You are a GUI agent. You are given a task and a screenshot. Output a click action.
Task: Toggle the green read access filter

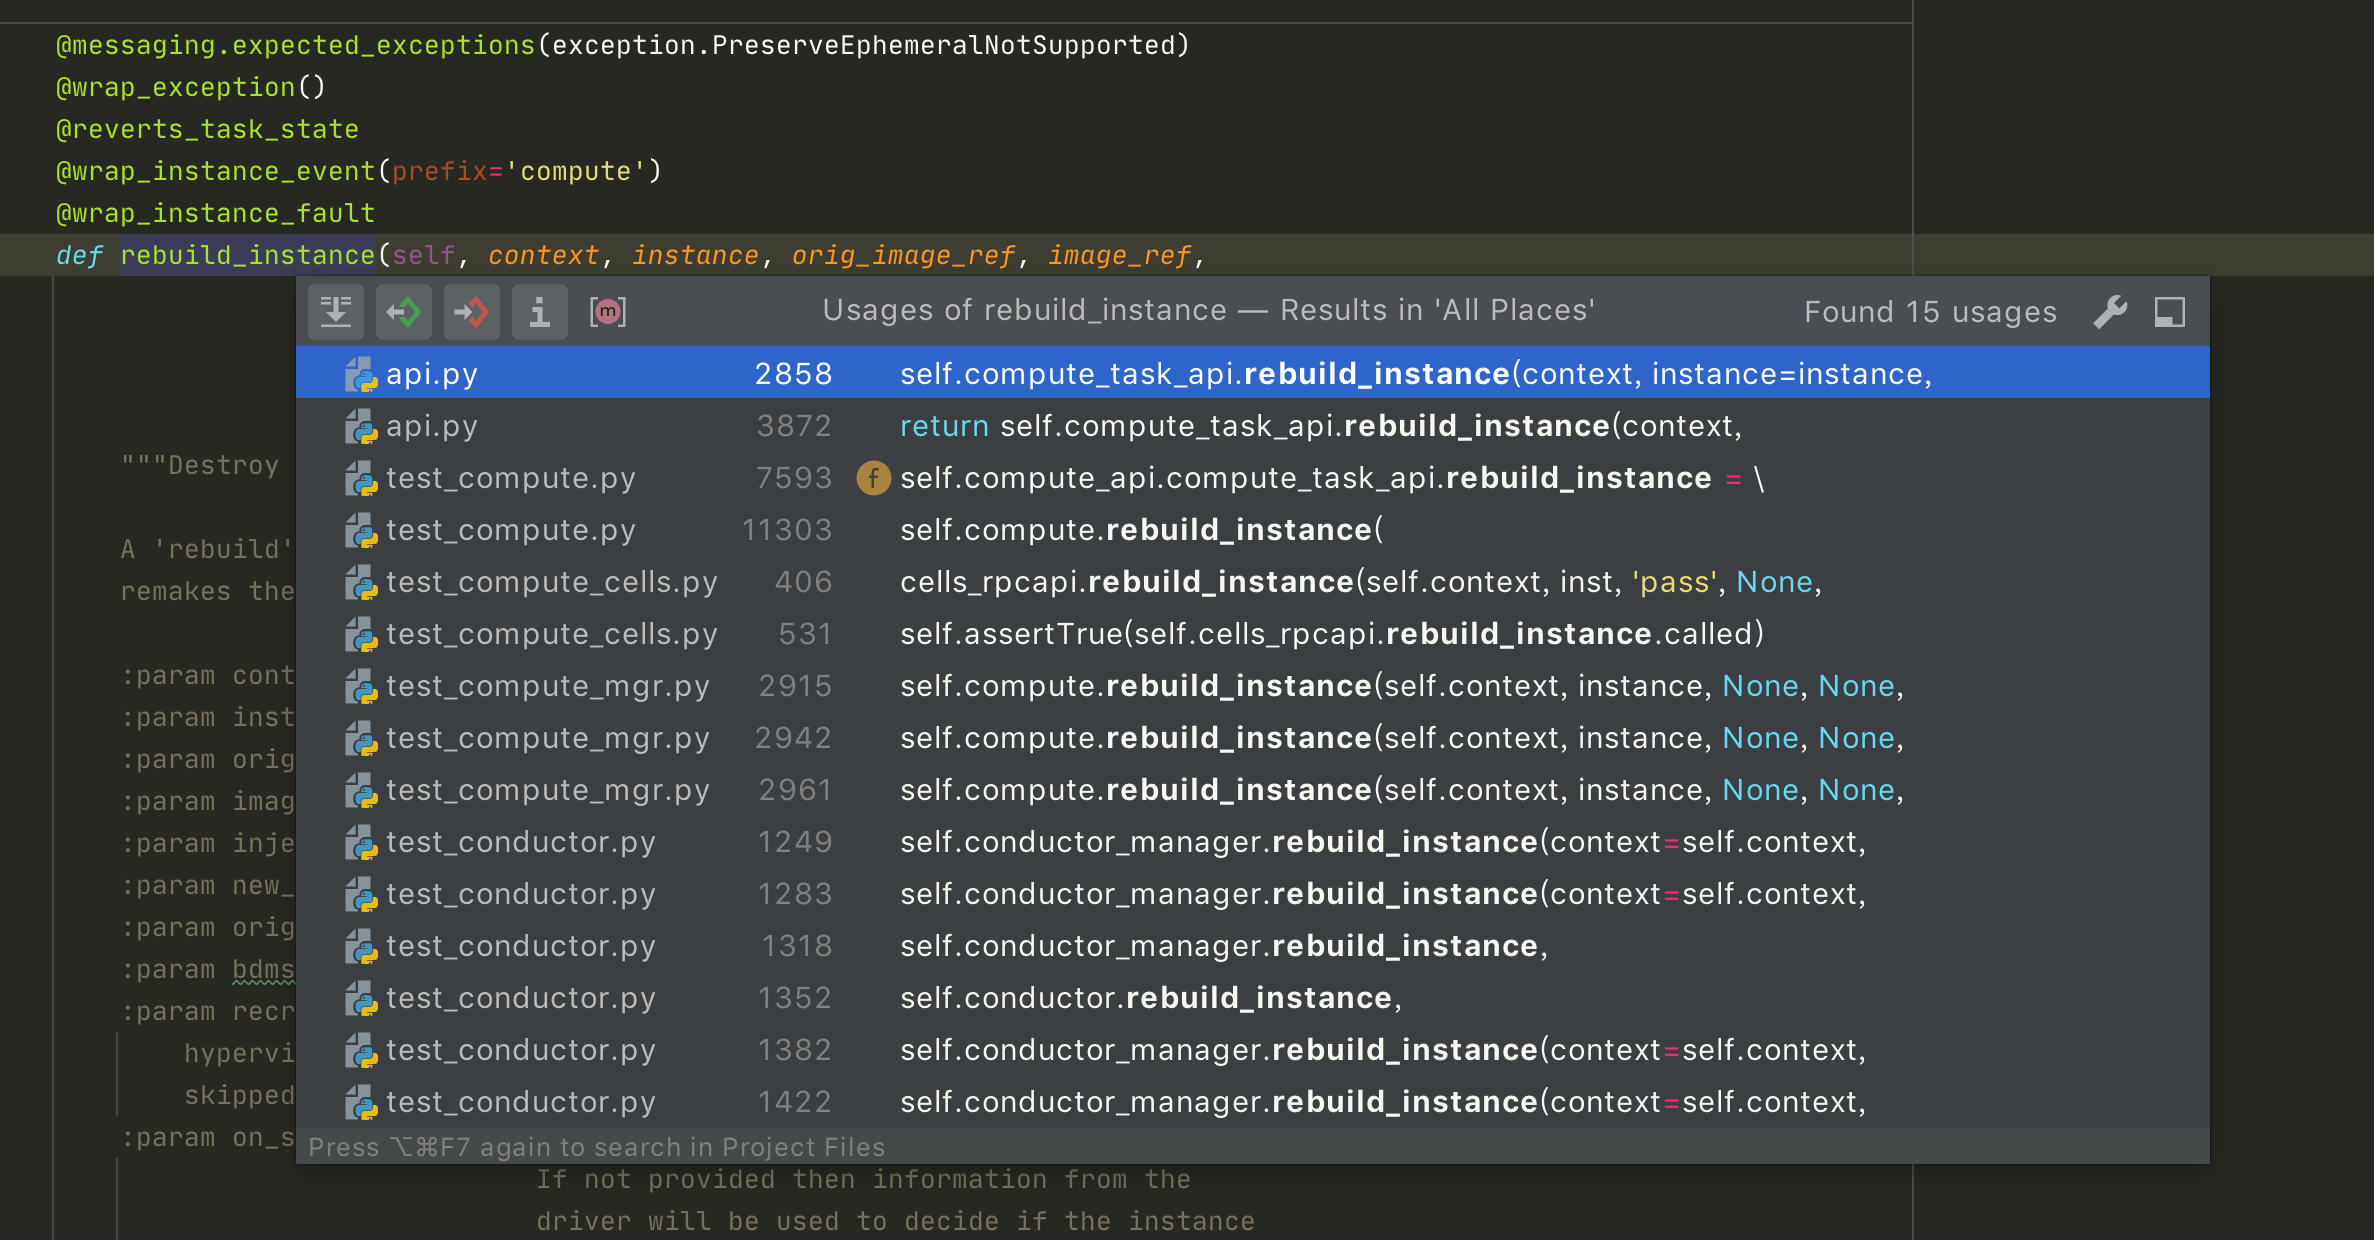404,312
